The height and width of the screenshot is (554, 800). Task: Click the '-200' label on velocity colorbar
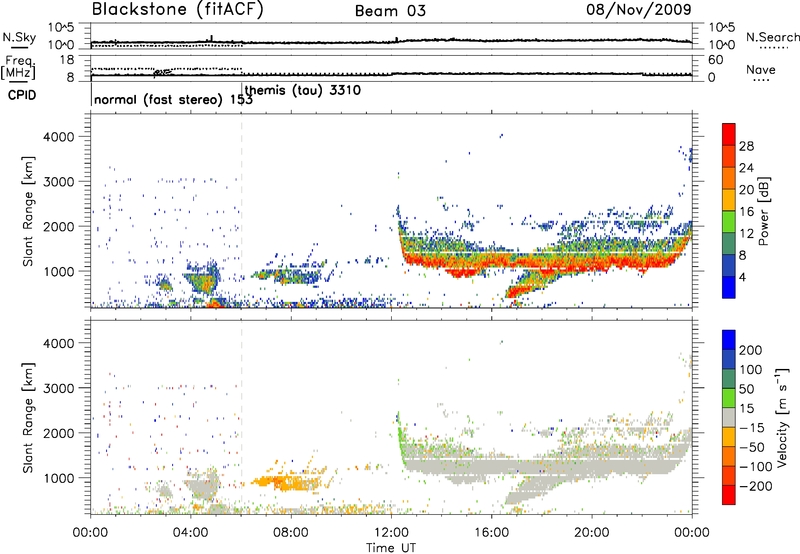pyautogui.click(x=756, y=486)
